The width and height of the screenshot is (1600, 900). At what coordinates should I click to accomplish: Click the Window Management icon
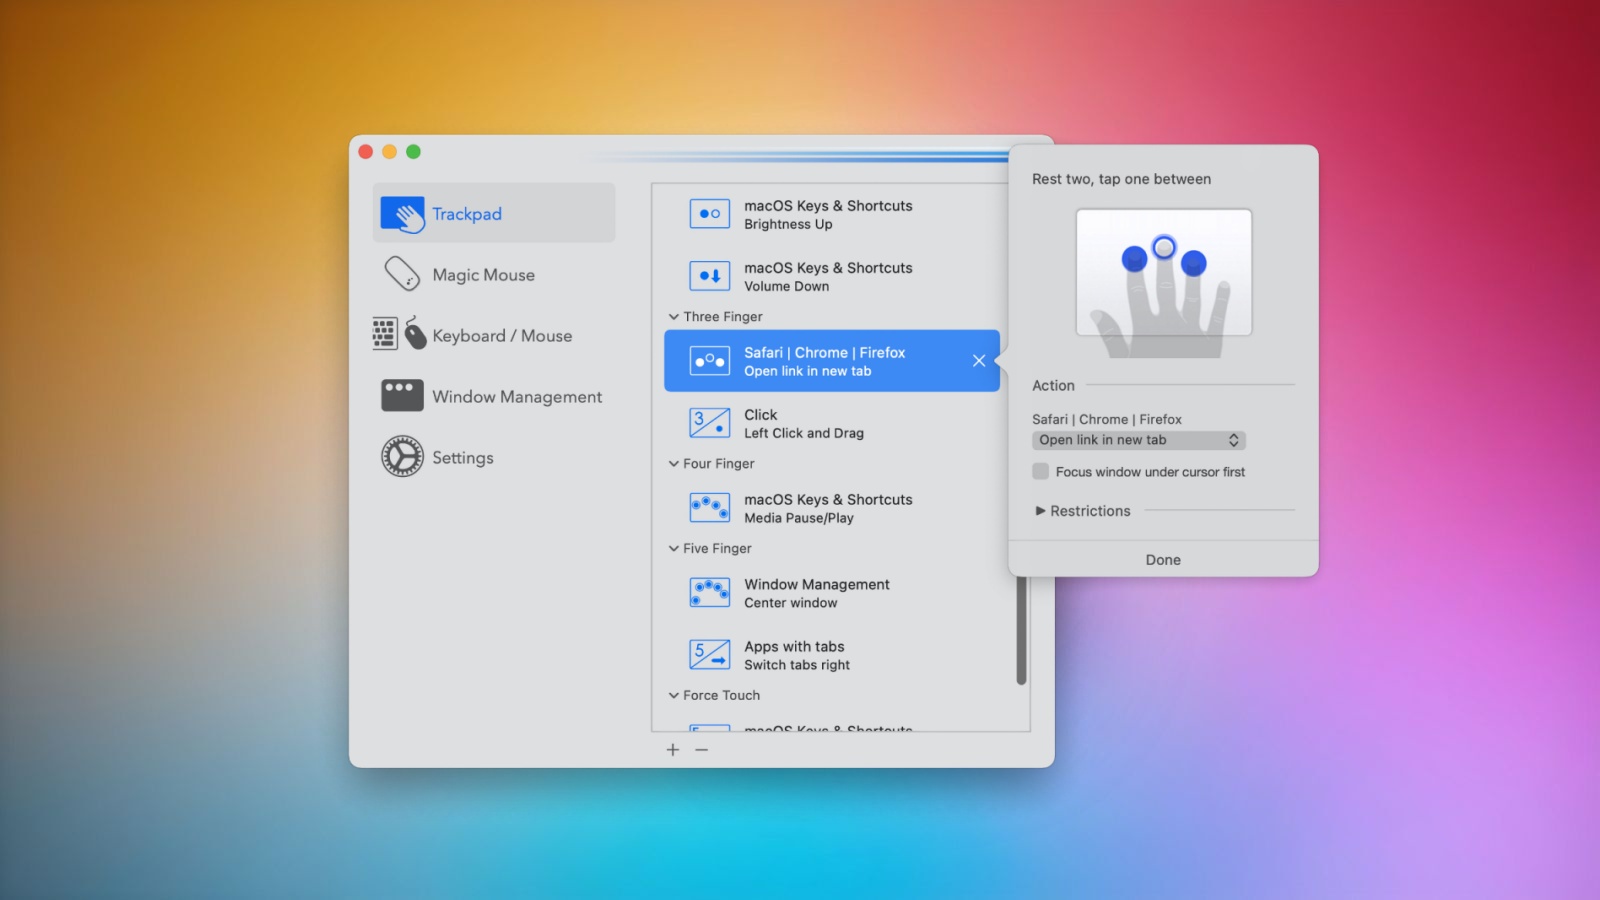click(x=402, y=395)
